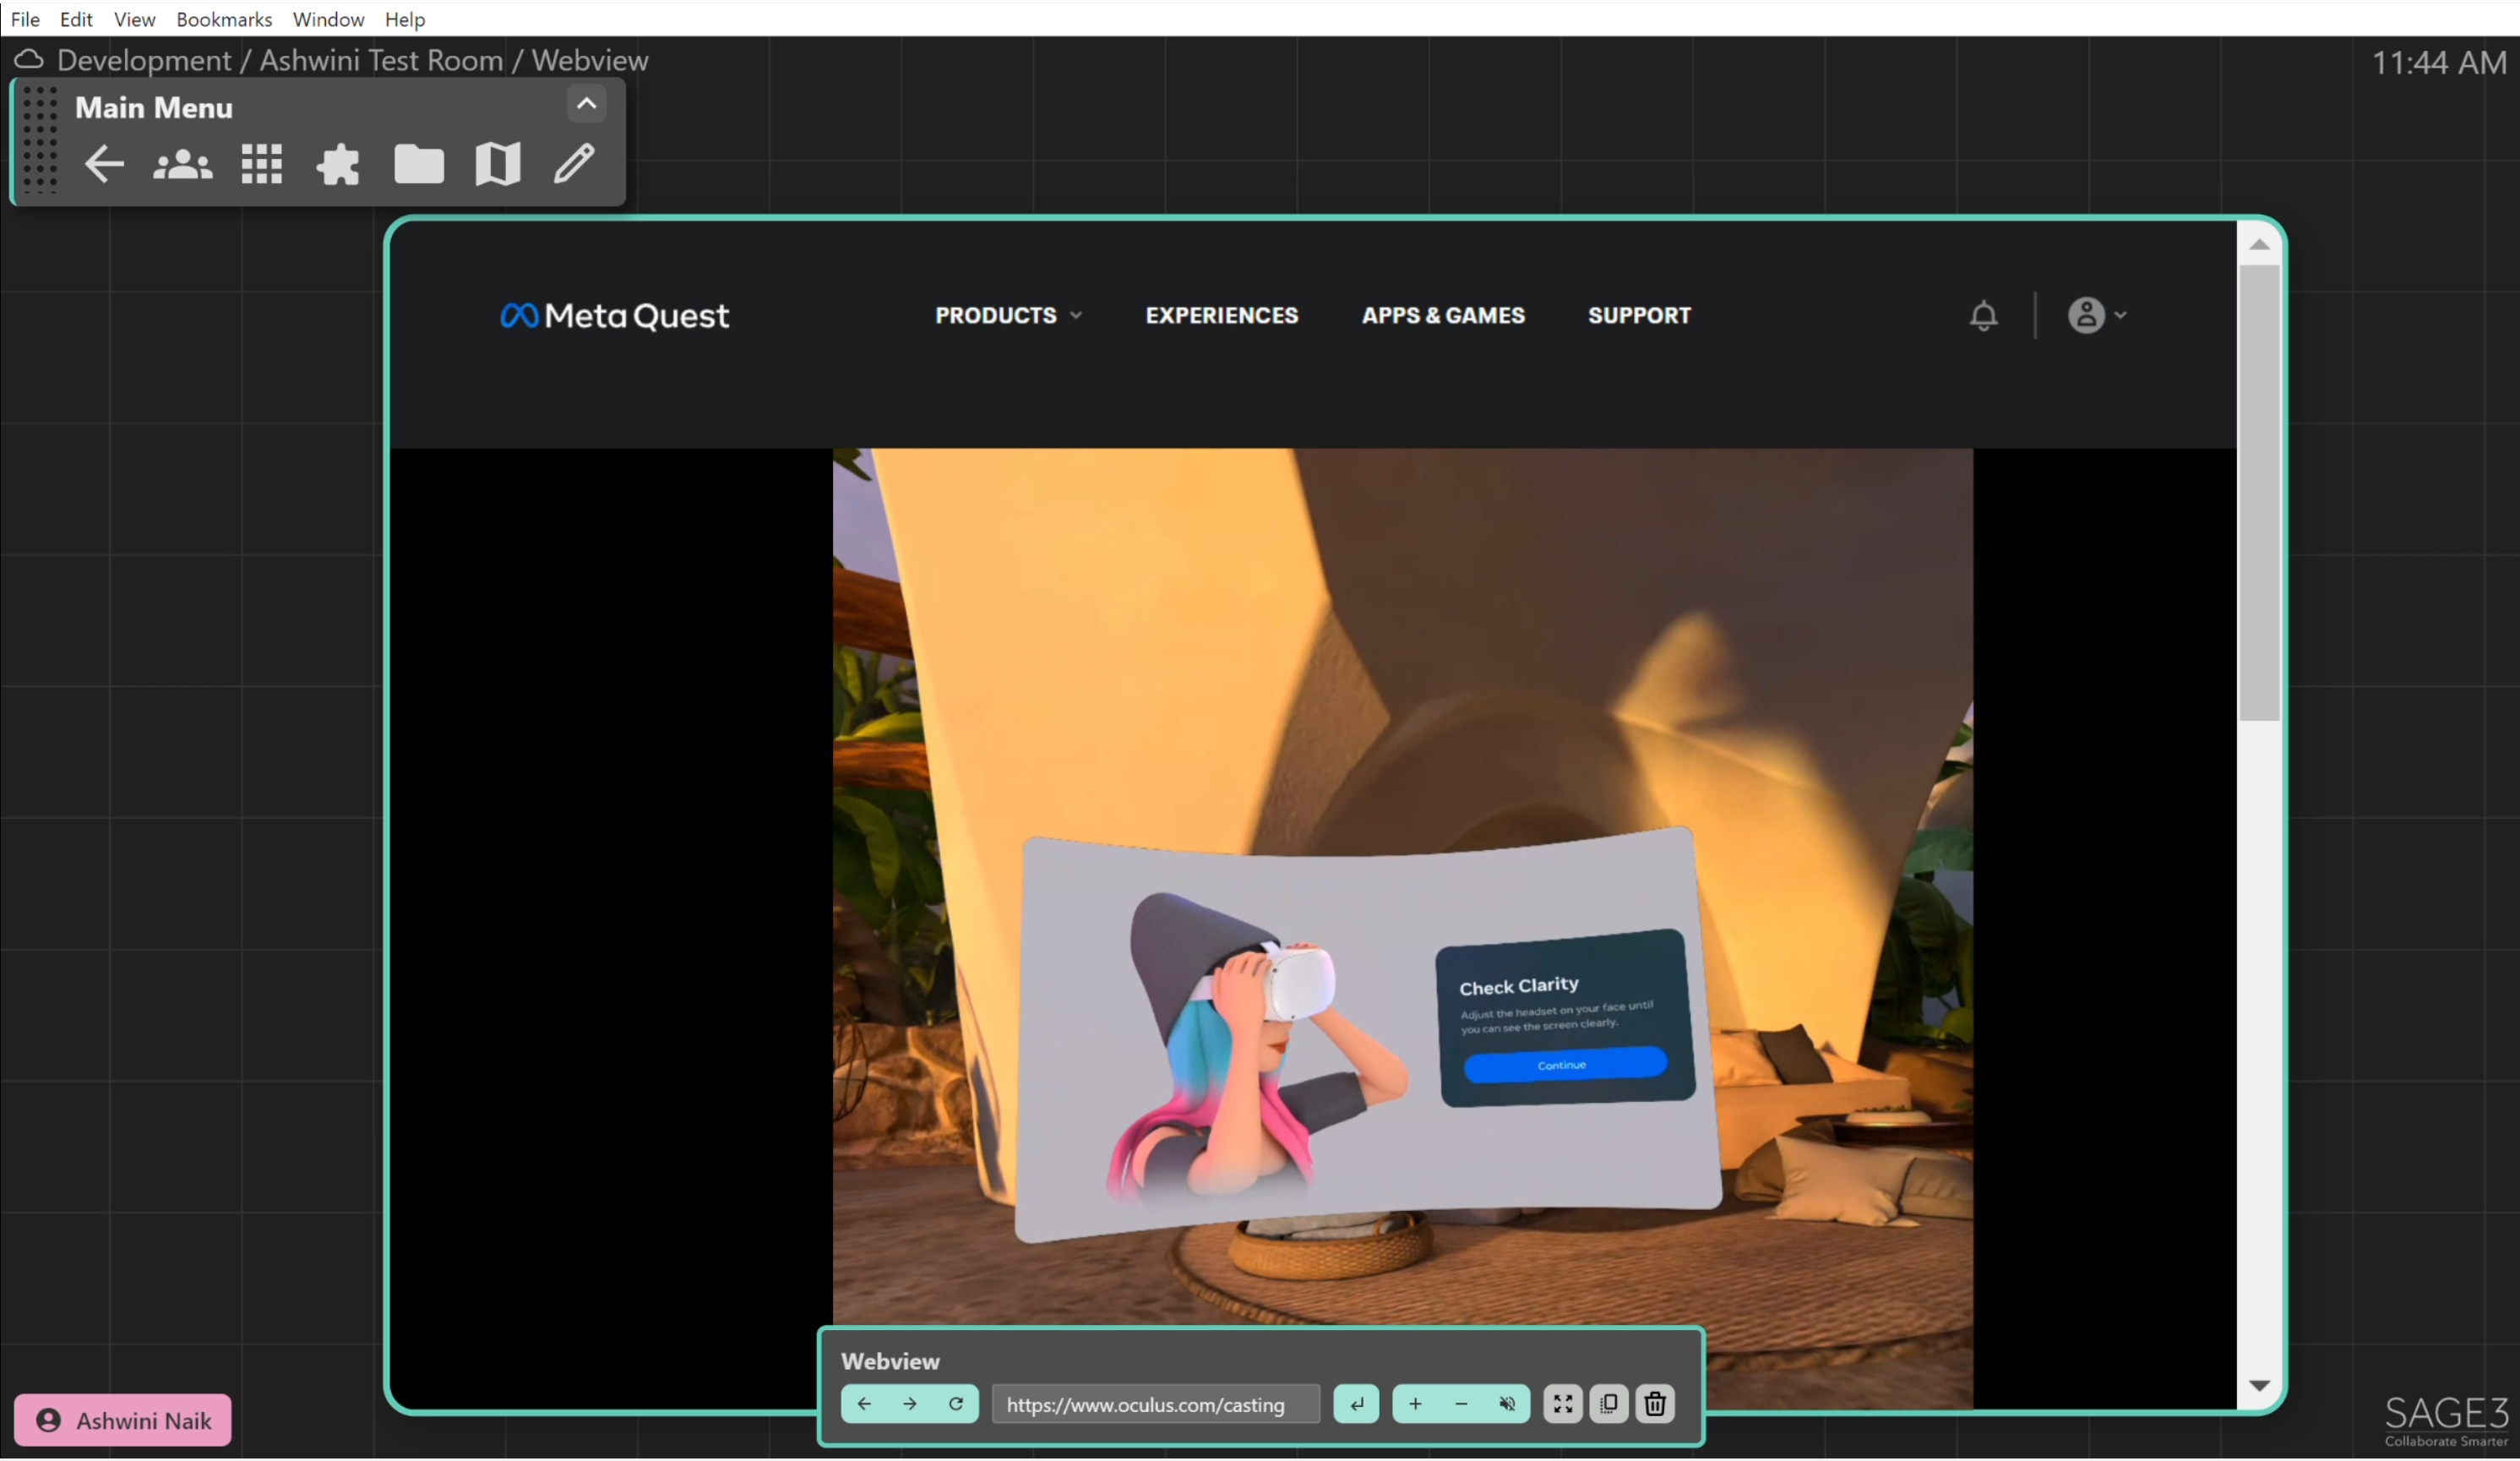Click the Ashwini Naik user button
The image size is (2520, 1461).
pyautogui.click(x=123, y=1420)
